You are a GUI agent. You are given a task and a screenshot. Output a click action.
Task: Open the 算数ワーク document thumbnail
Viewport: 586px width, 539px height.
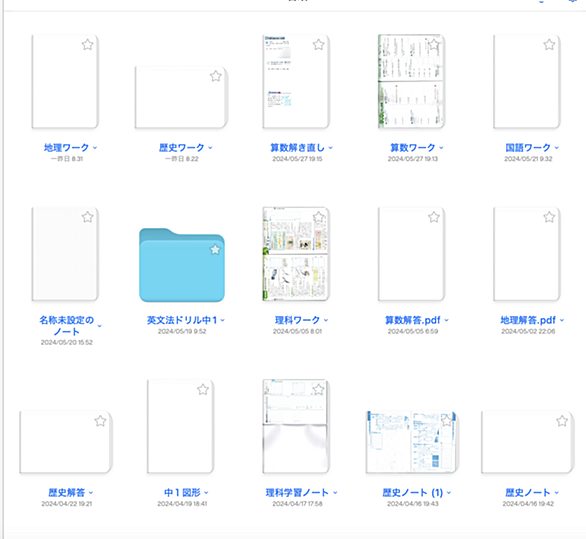pyautogui.click(x=411, y=81)
